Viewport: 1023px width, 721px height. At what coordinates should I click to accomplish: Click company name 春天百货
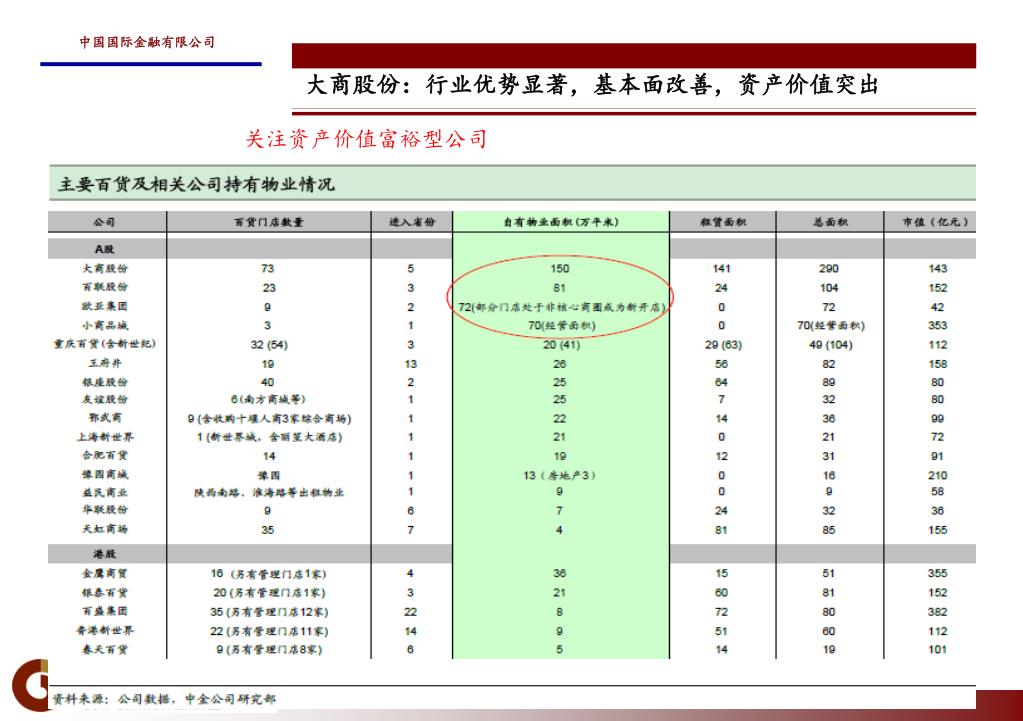click(104, 649)
